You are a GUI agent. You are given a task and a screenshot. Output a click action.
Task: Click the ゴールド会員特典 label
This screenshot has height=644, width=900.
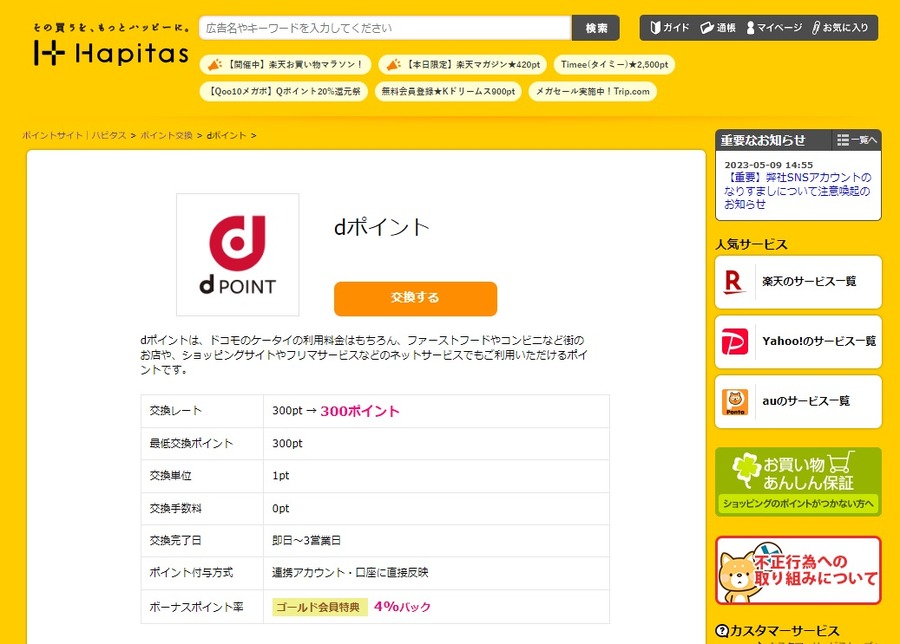(318, 607)
